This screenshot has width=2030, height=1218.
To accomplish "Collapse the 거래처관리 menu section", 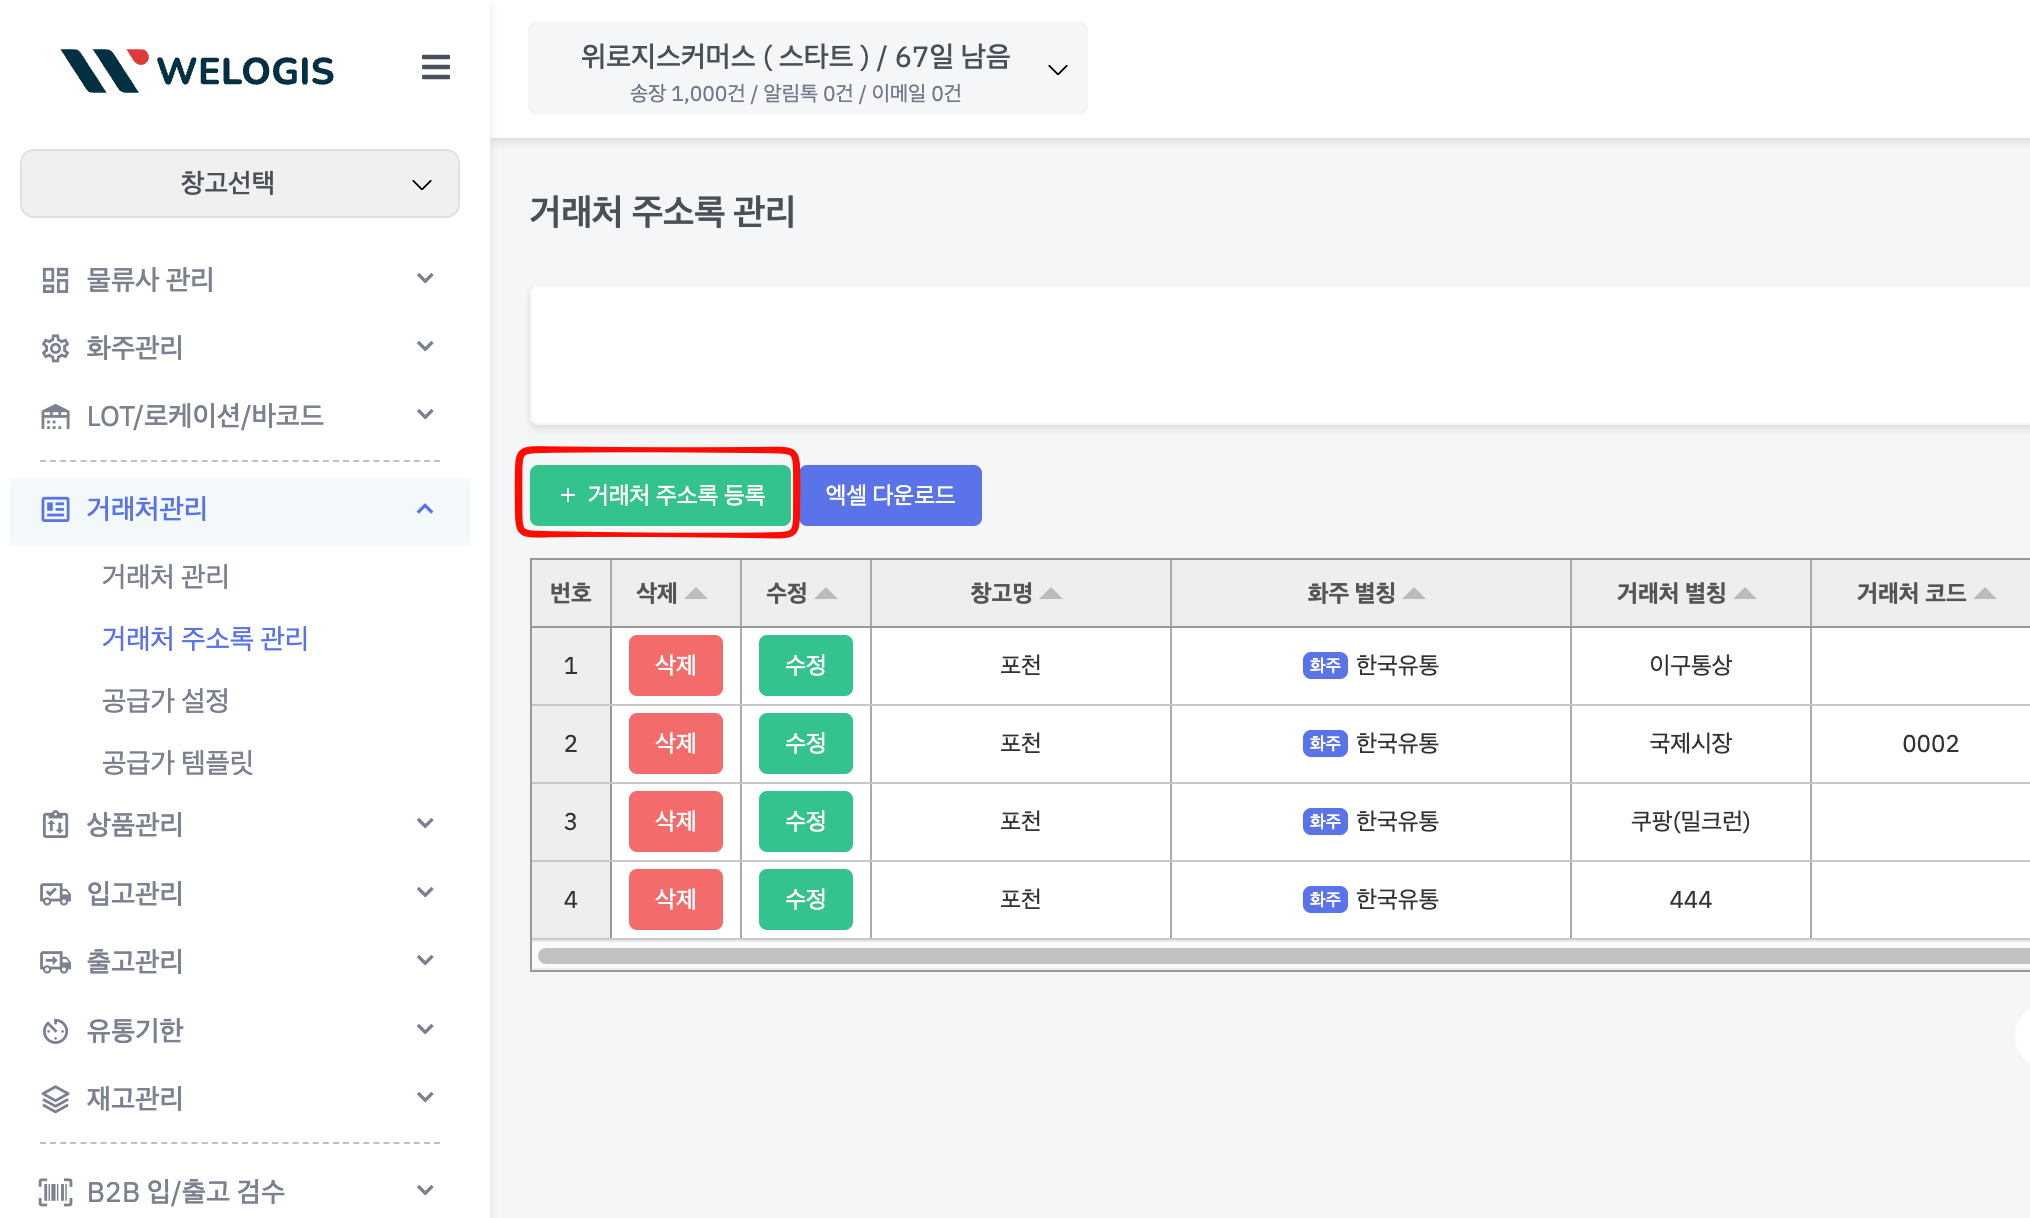I will coord(425,509).
